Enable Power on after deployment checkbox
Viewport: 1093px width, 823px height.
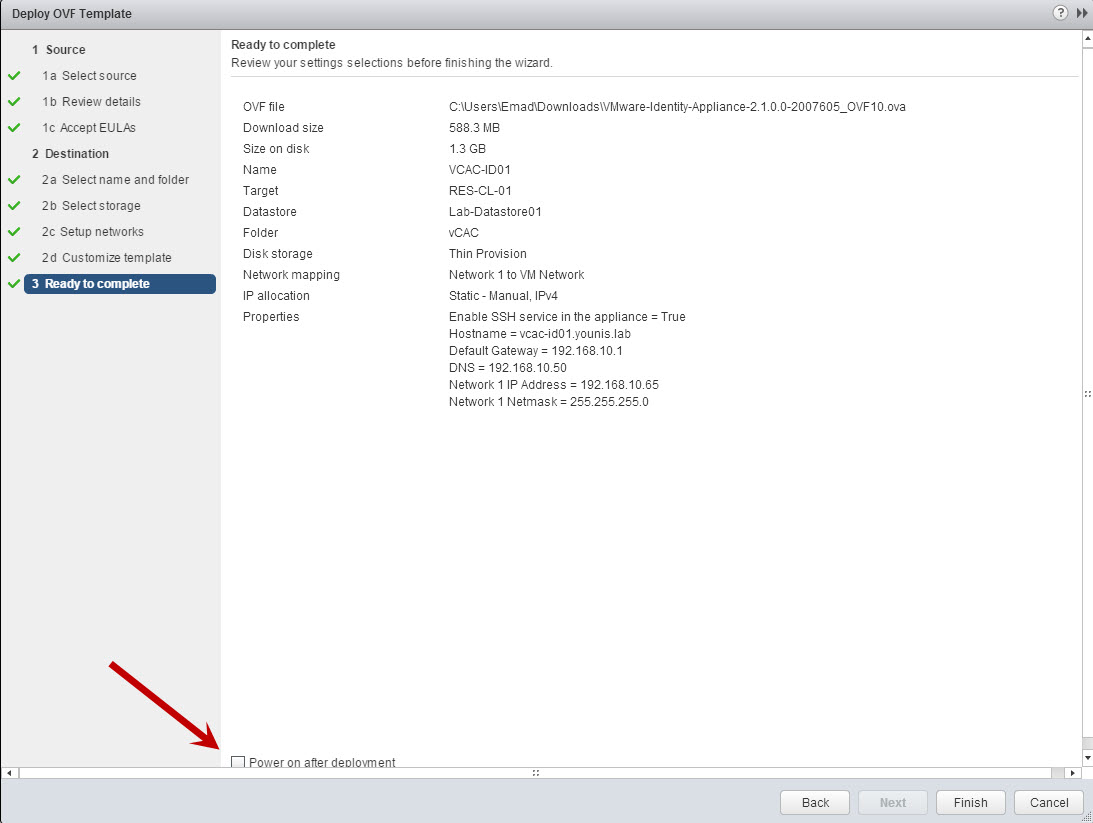238,762
